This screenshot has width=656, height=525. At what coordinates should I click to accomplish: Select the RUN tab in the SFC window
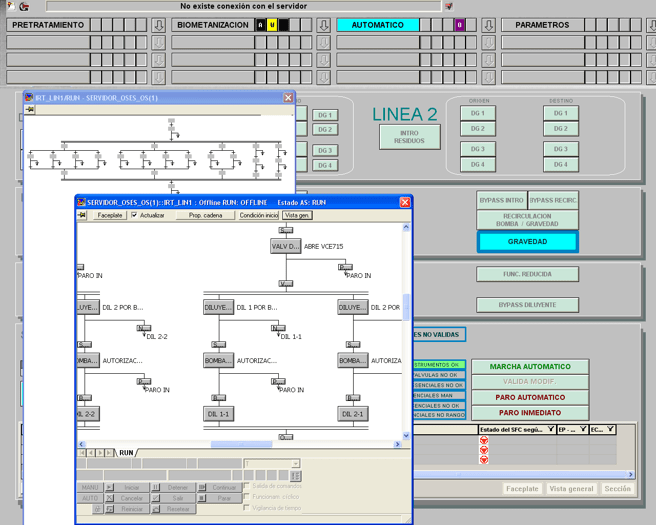(x=126, y=453)
